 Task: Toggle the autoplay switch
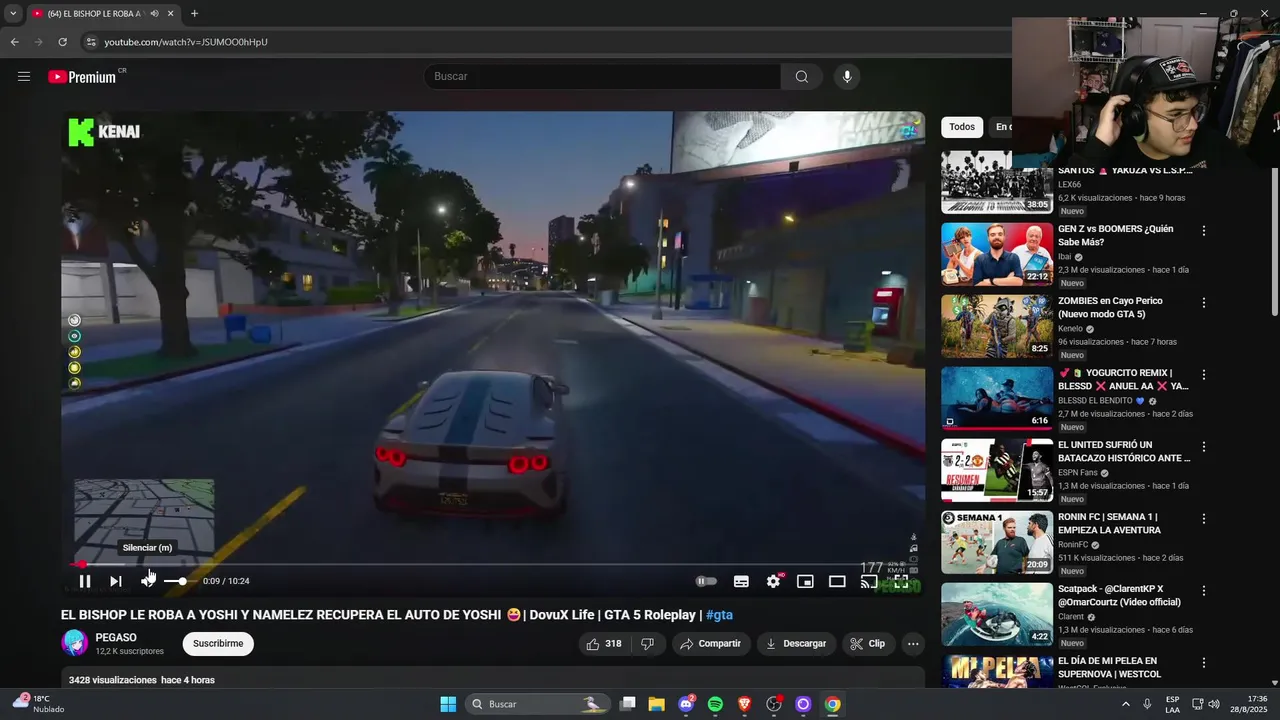pos(707,581)
